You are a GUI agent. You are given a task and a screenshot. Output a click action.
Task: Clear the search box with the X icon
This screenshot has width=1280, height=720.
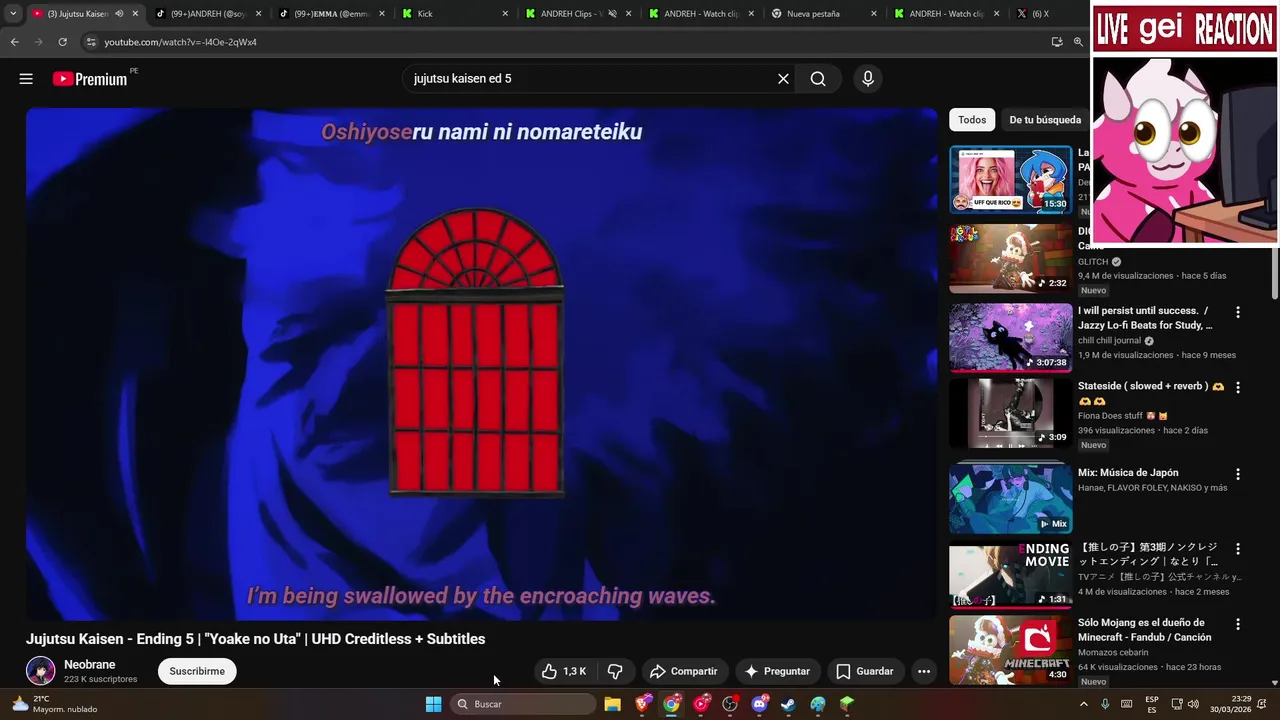coord(783,79)
